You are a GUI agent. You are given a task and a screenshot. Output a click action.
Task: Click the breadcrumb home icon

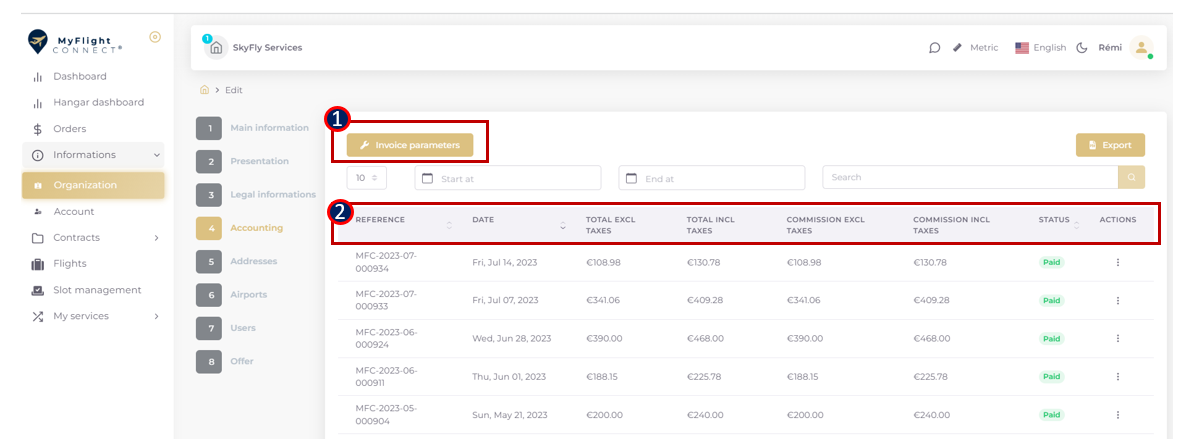(204, 90)
